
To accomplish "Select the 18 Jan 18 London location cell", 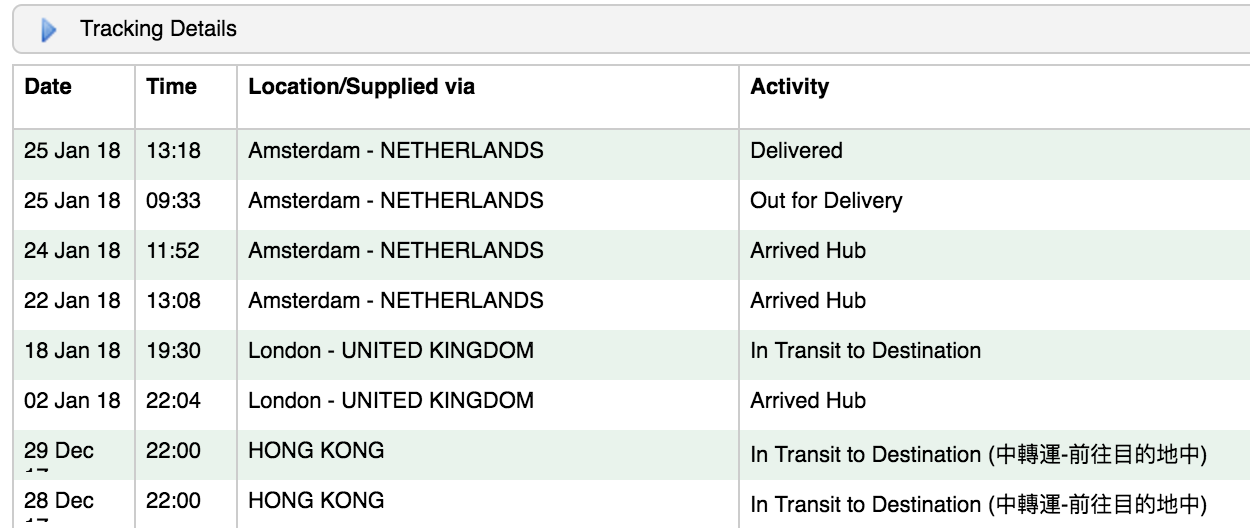I will (x=391, y=351).
